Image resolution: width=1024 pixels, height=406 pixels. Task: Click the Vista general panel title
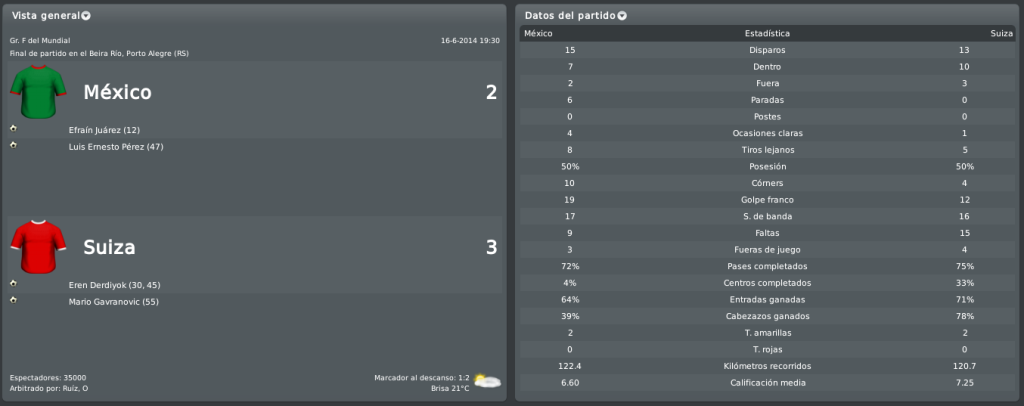[x=46, y=16]
